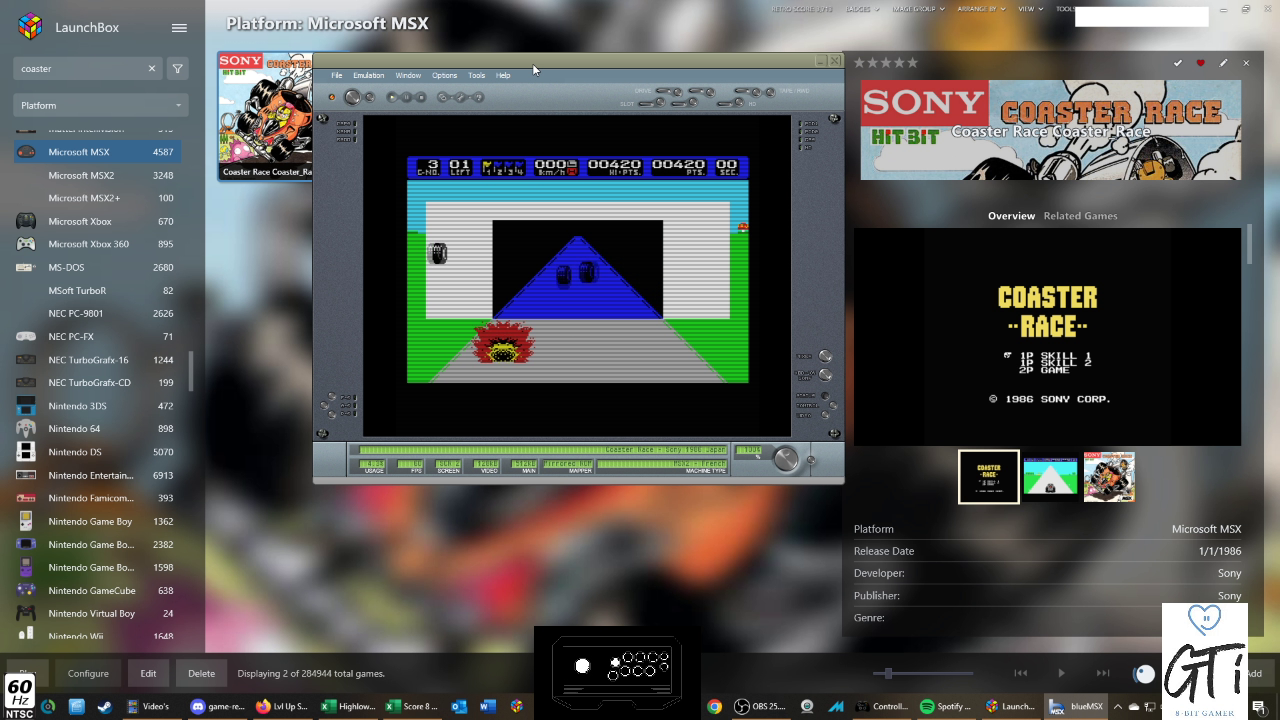Switch to the Related Games tab
1280x720 pixels.
(1080, 216)
